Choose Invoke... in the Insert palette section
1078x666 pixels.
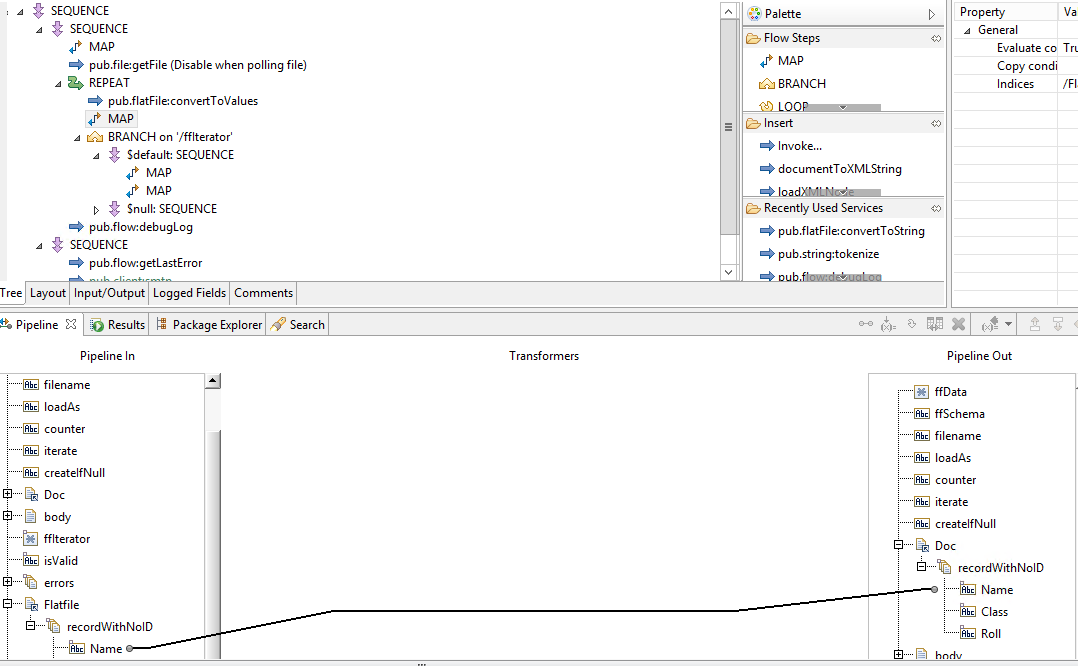coord(791,146)
